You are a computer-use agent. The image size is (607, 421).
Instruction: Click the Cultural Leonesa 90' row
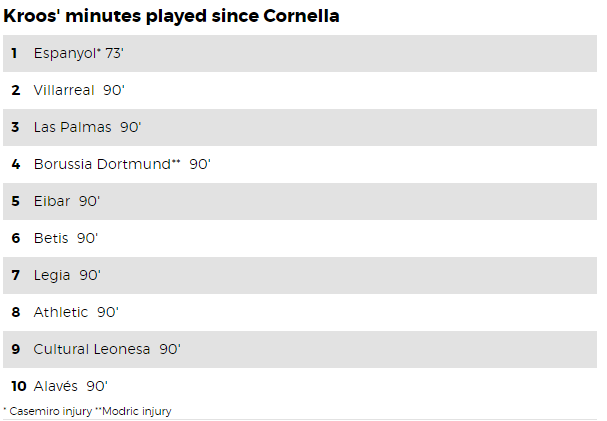[x=300, y=349]
